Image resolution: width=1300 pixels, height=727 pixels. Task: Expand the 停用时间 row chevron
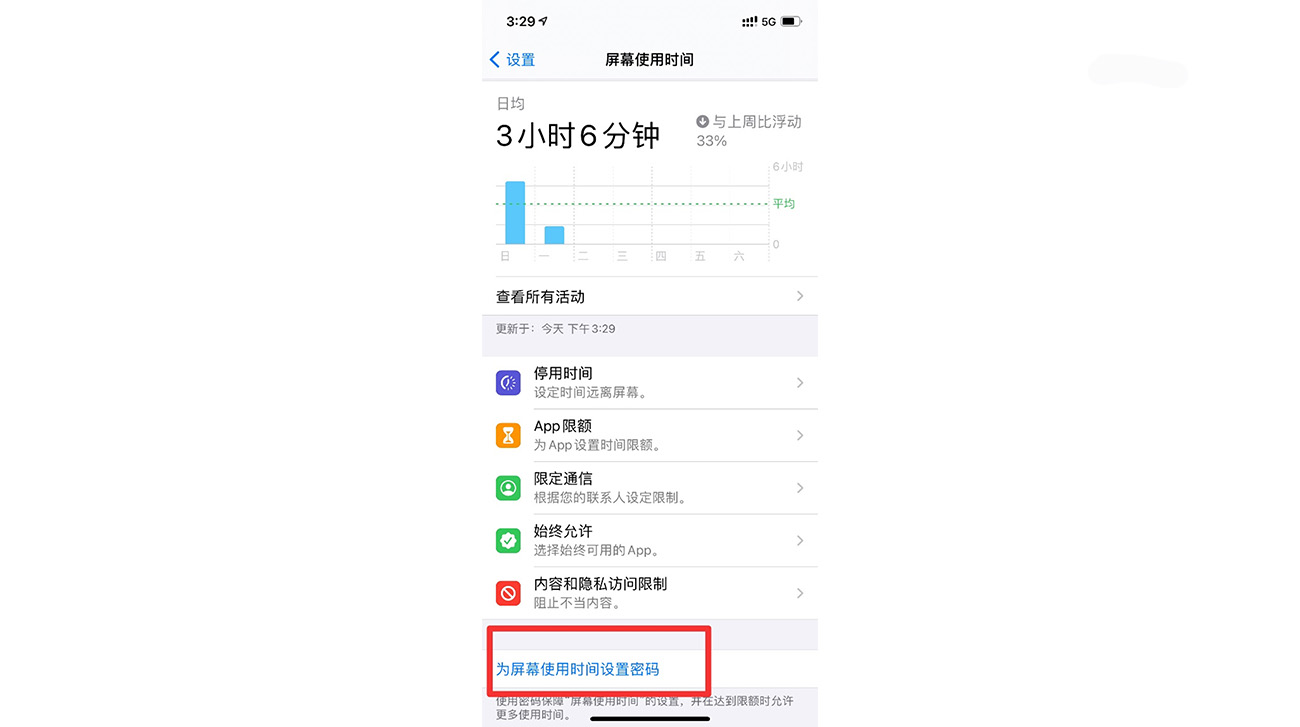pos(800,382)
